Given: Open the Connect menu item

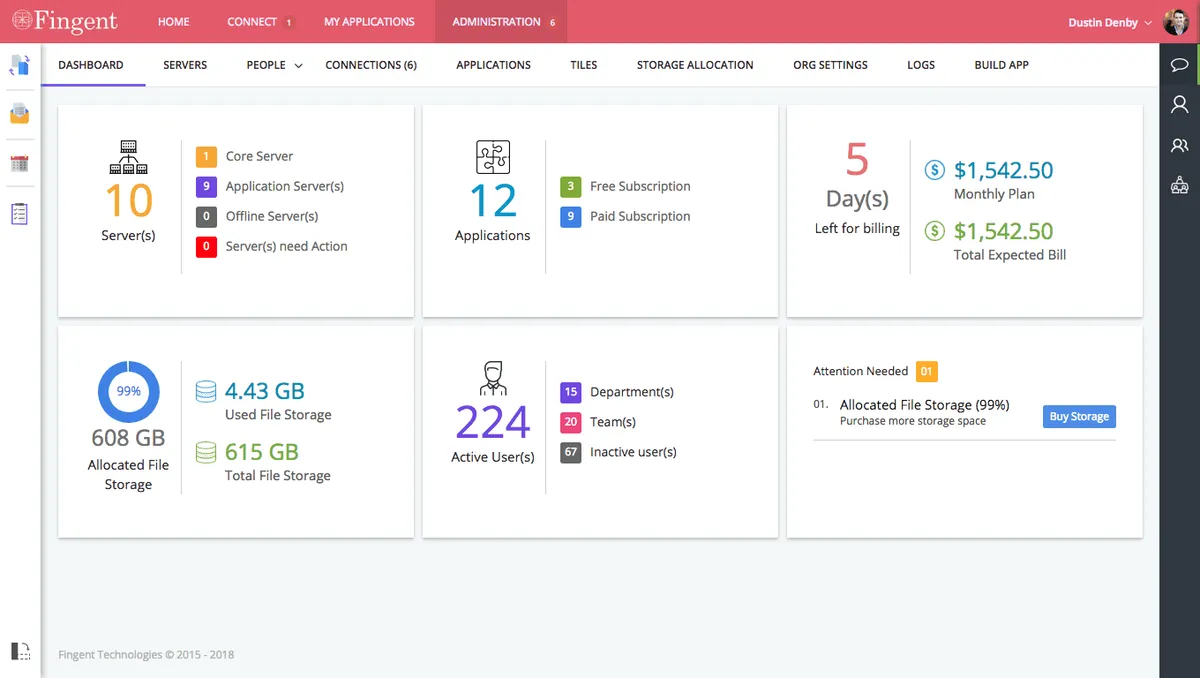Looking at the screenshot, I should 252,22.
